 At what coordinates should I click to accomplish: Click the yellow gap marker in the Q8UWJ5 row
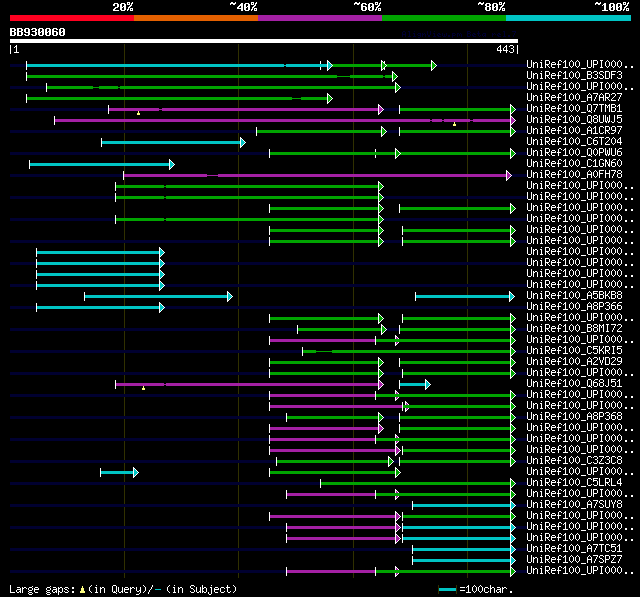point(454,124)
